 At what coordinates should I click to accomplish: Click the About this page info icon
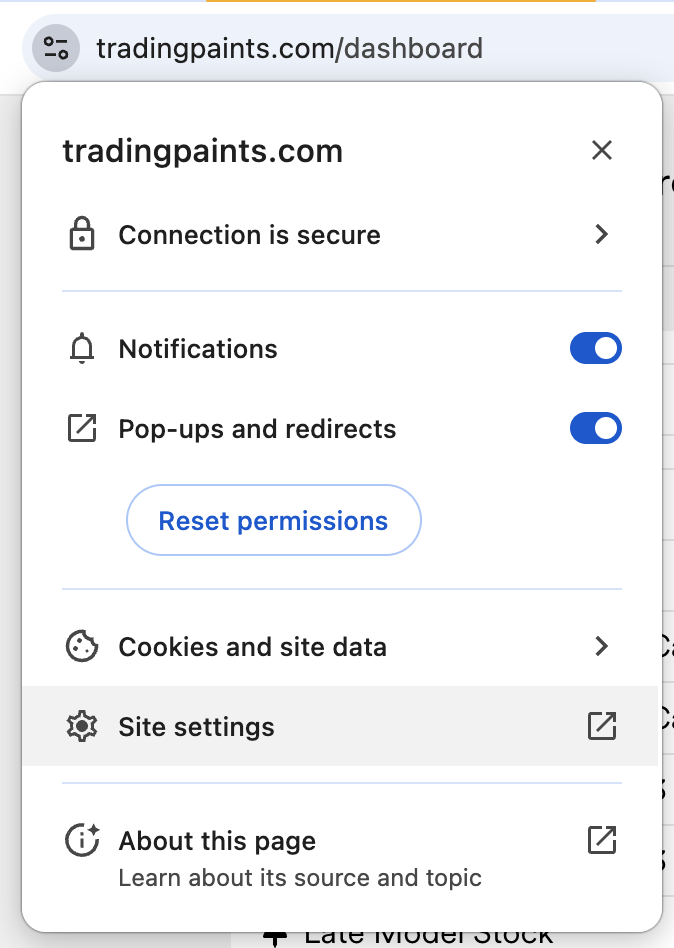(81, 841)
